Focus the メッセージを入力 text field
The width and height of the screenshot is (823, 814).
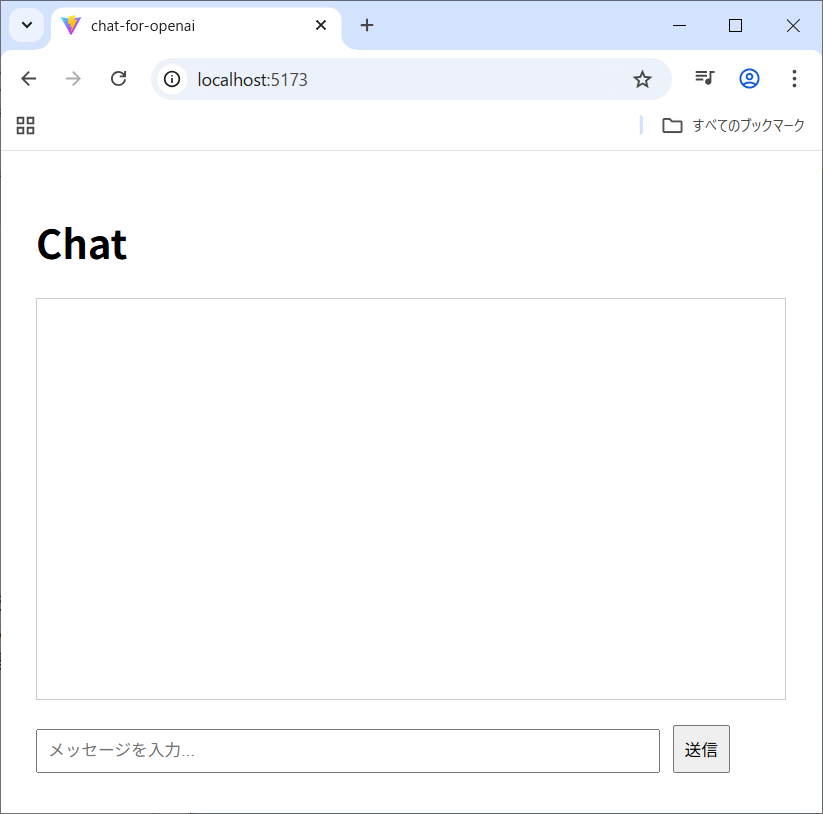pos(347,750)
